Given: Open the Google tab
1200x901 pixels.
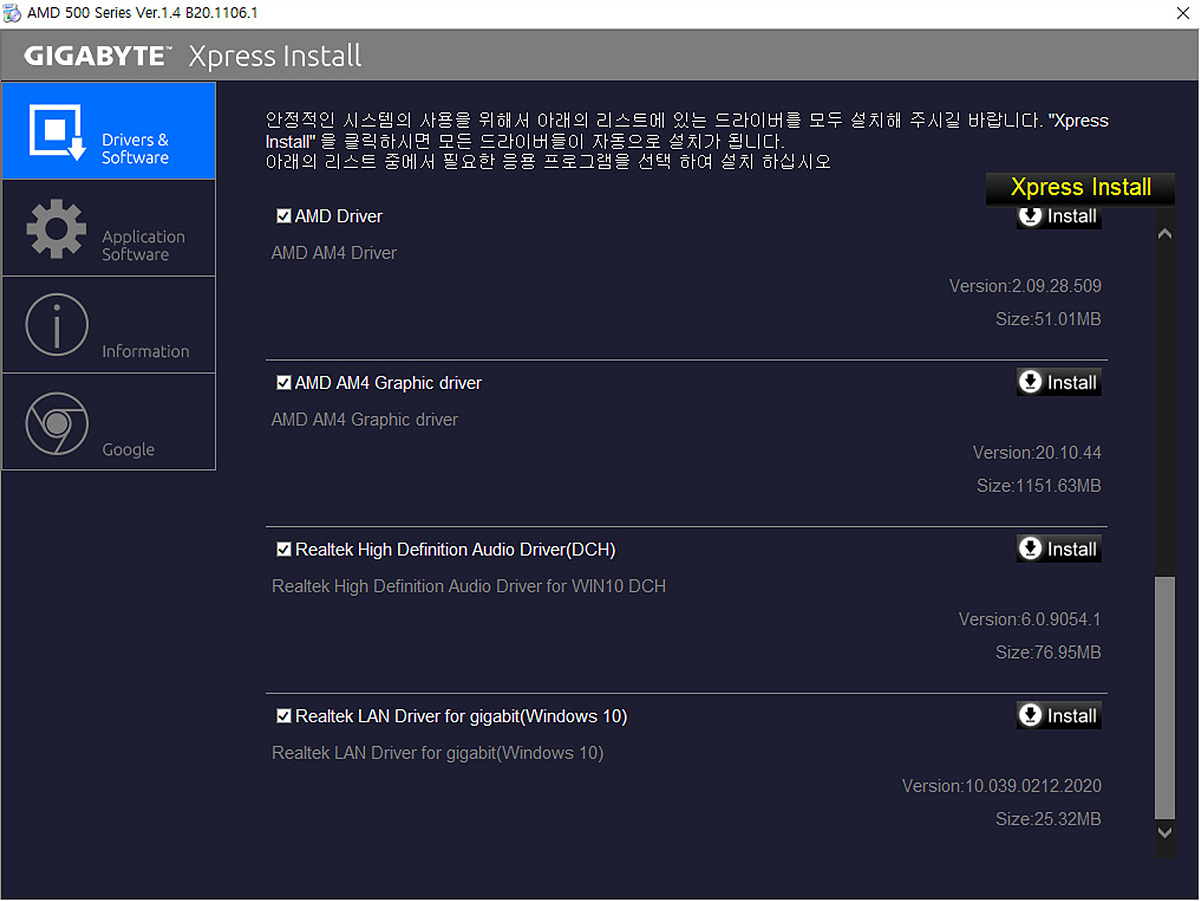Looking at the screenshot, I should pyautogui.click(x=109, y=422).
